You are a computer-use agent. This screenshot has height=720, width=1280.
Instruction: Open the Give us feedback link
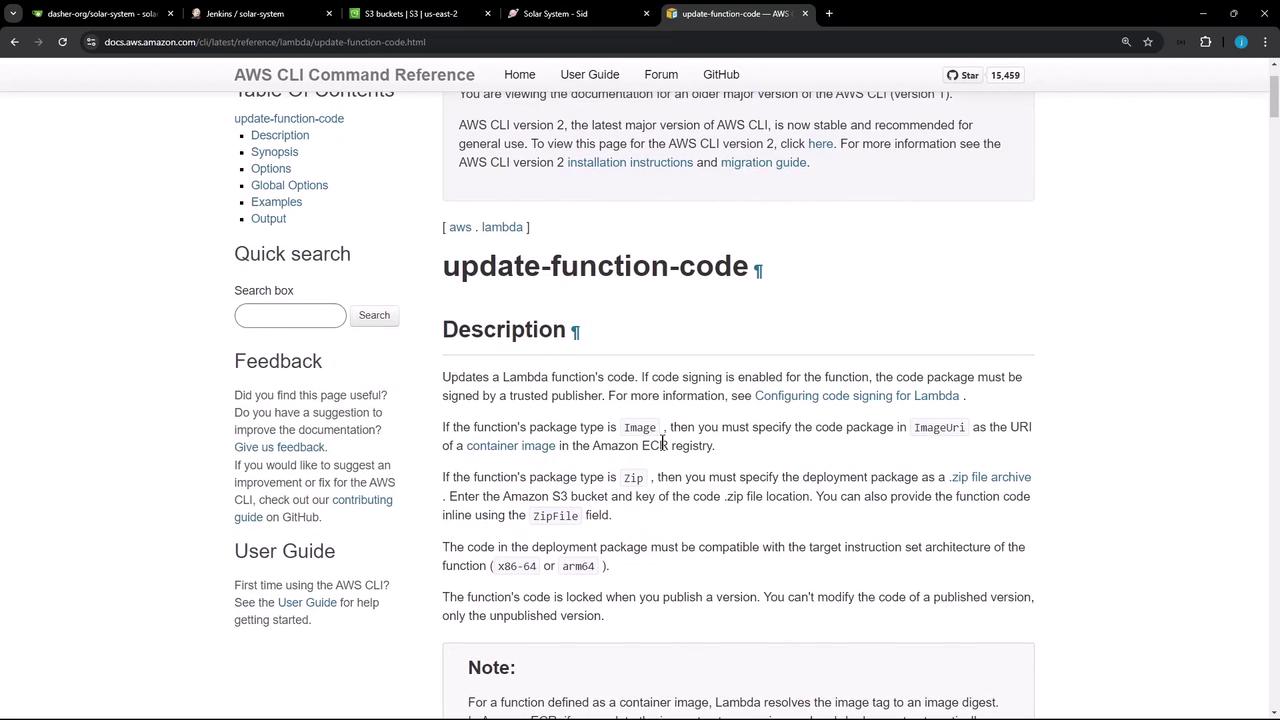click(279, 447)
